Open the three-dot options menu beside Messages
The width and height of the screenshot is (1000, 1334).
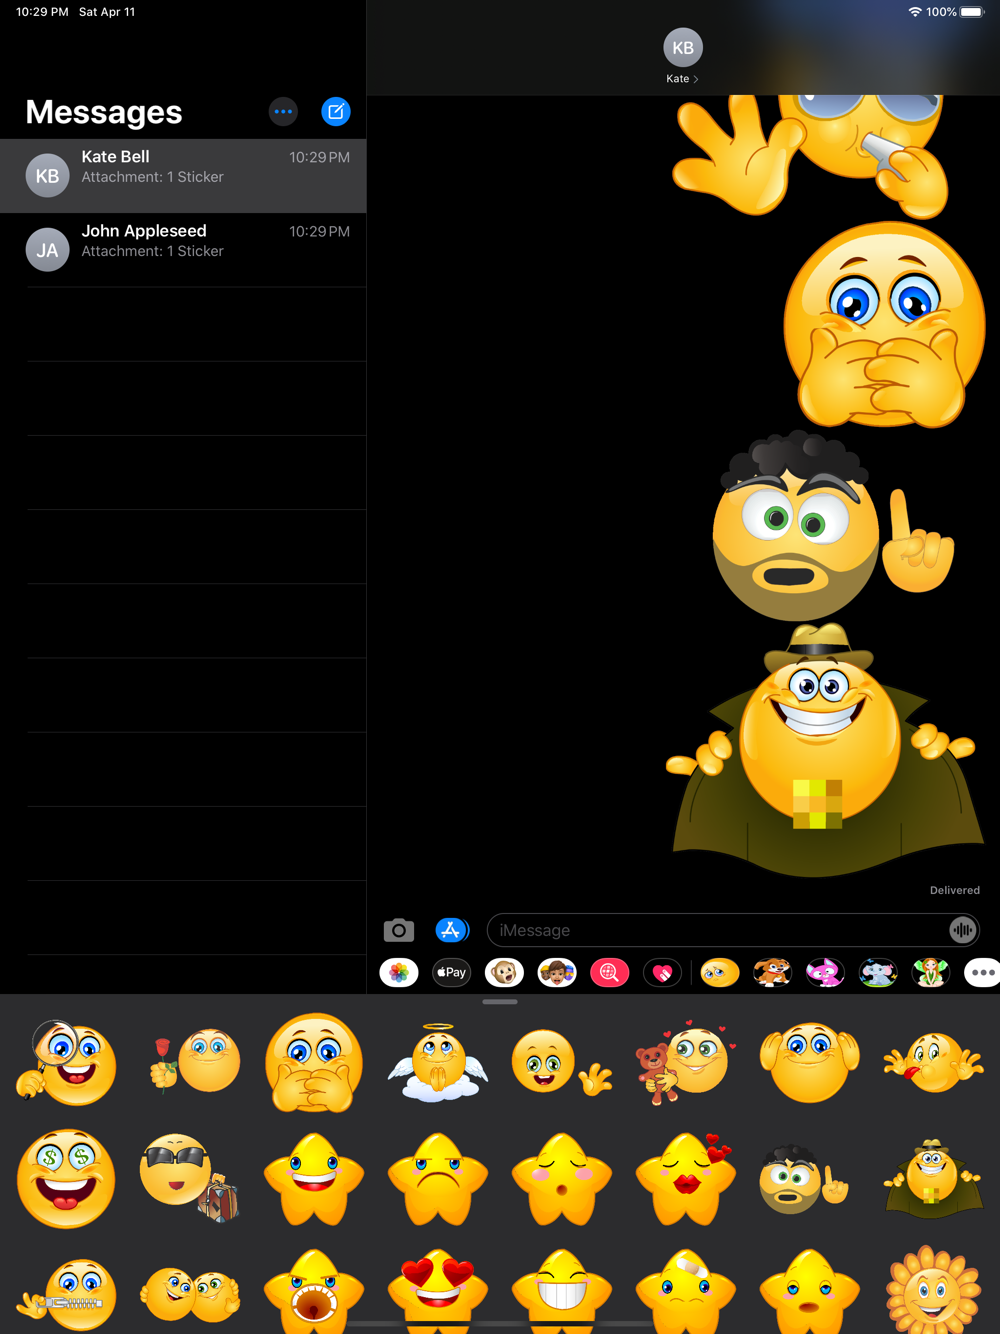click(x=284, y=112)
